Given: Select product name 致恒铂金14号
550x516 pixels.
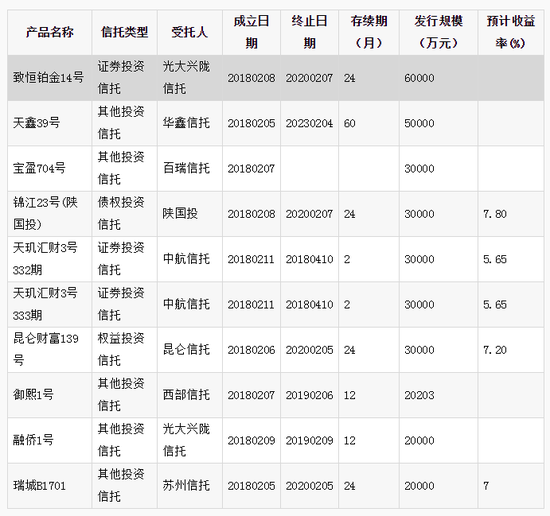Looking at the screenshot, I should click(48, 78).
